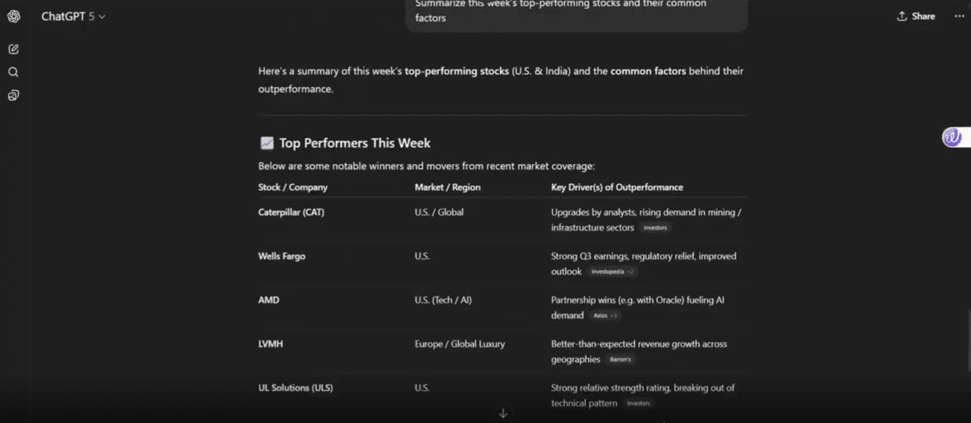Click the page scrollbar on the right

(x=966, y=330)
